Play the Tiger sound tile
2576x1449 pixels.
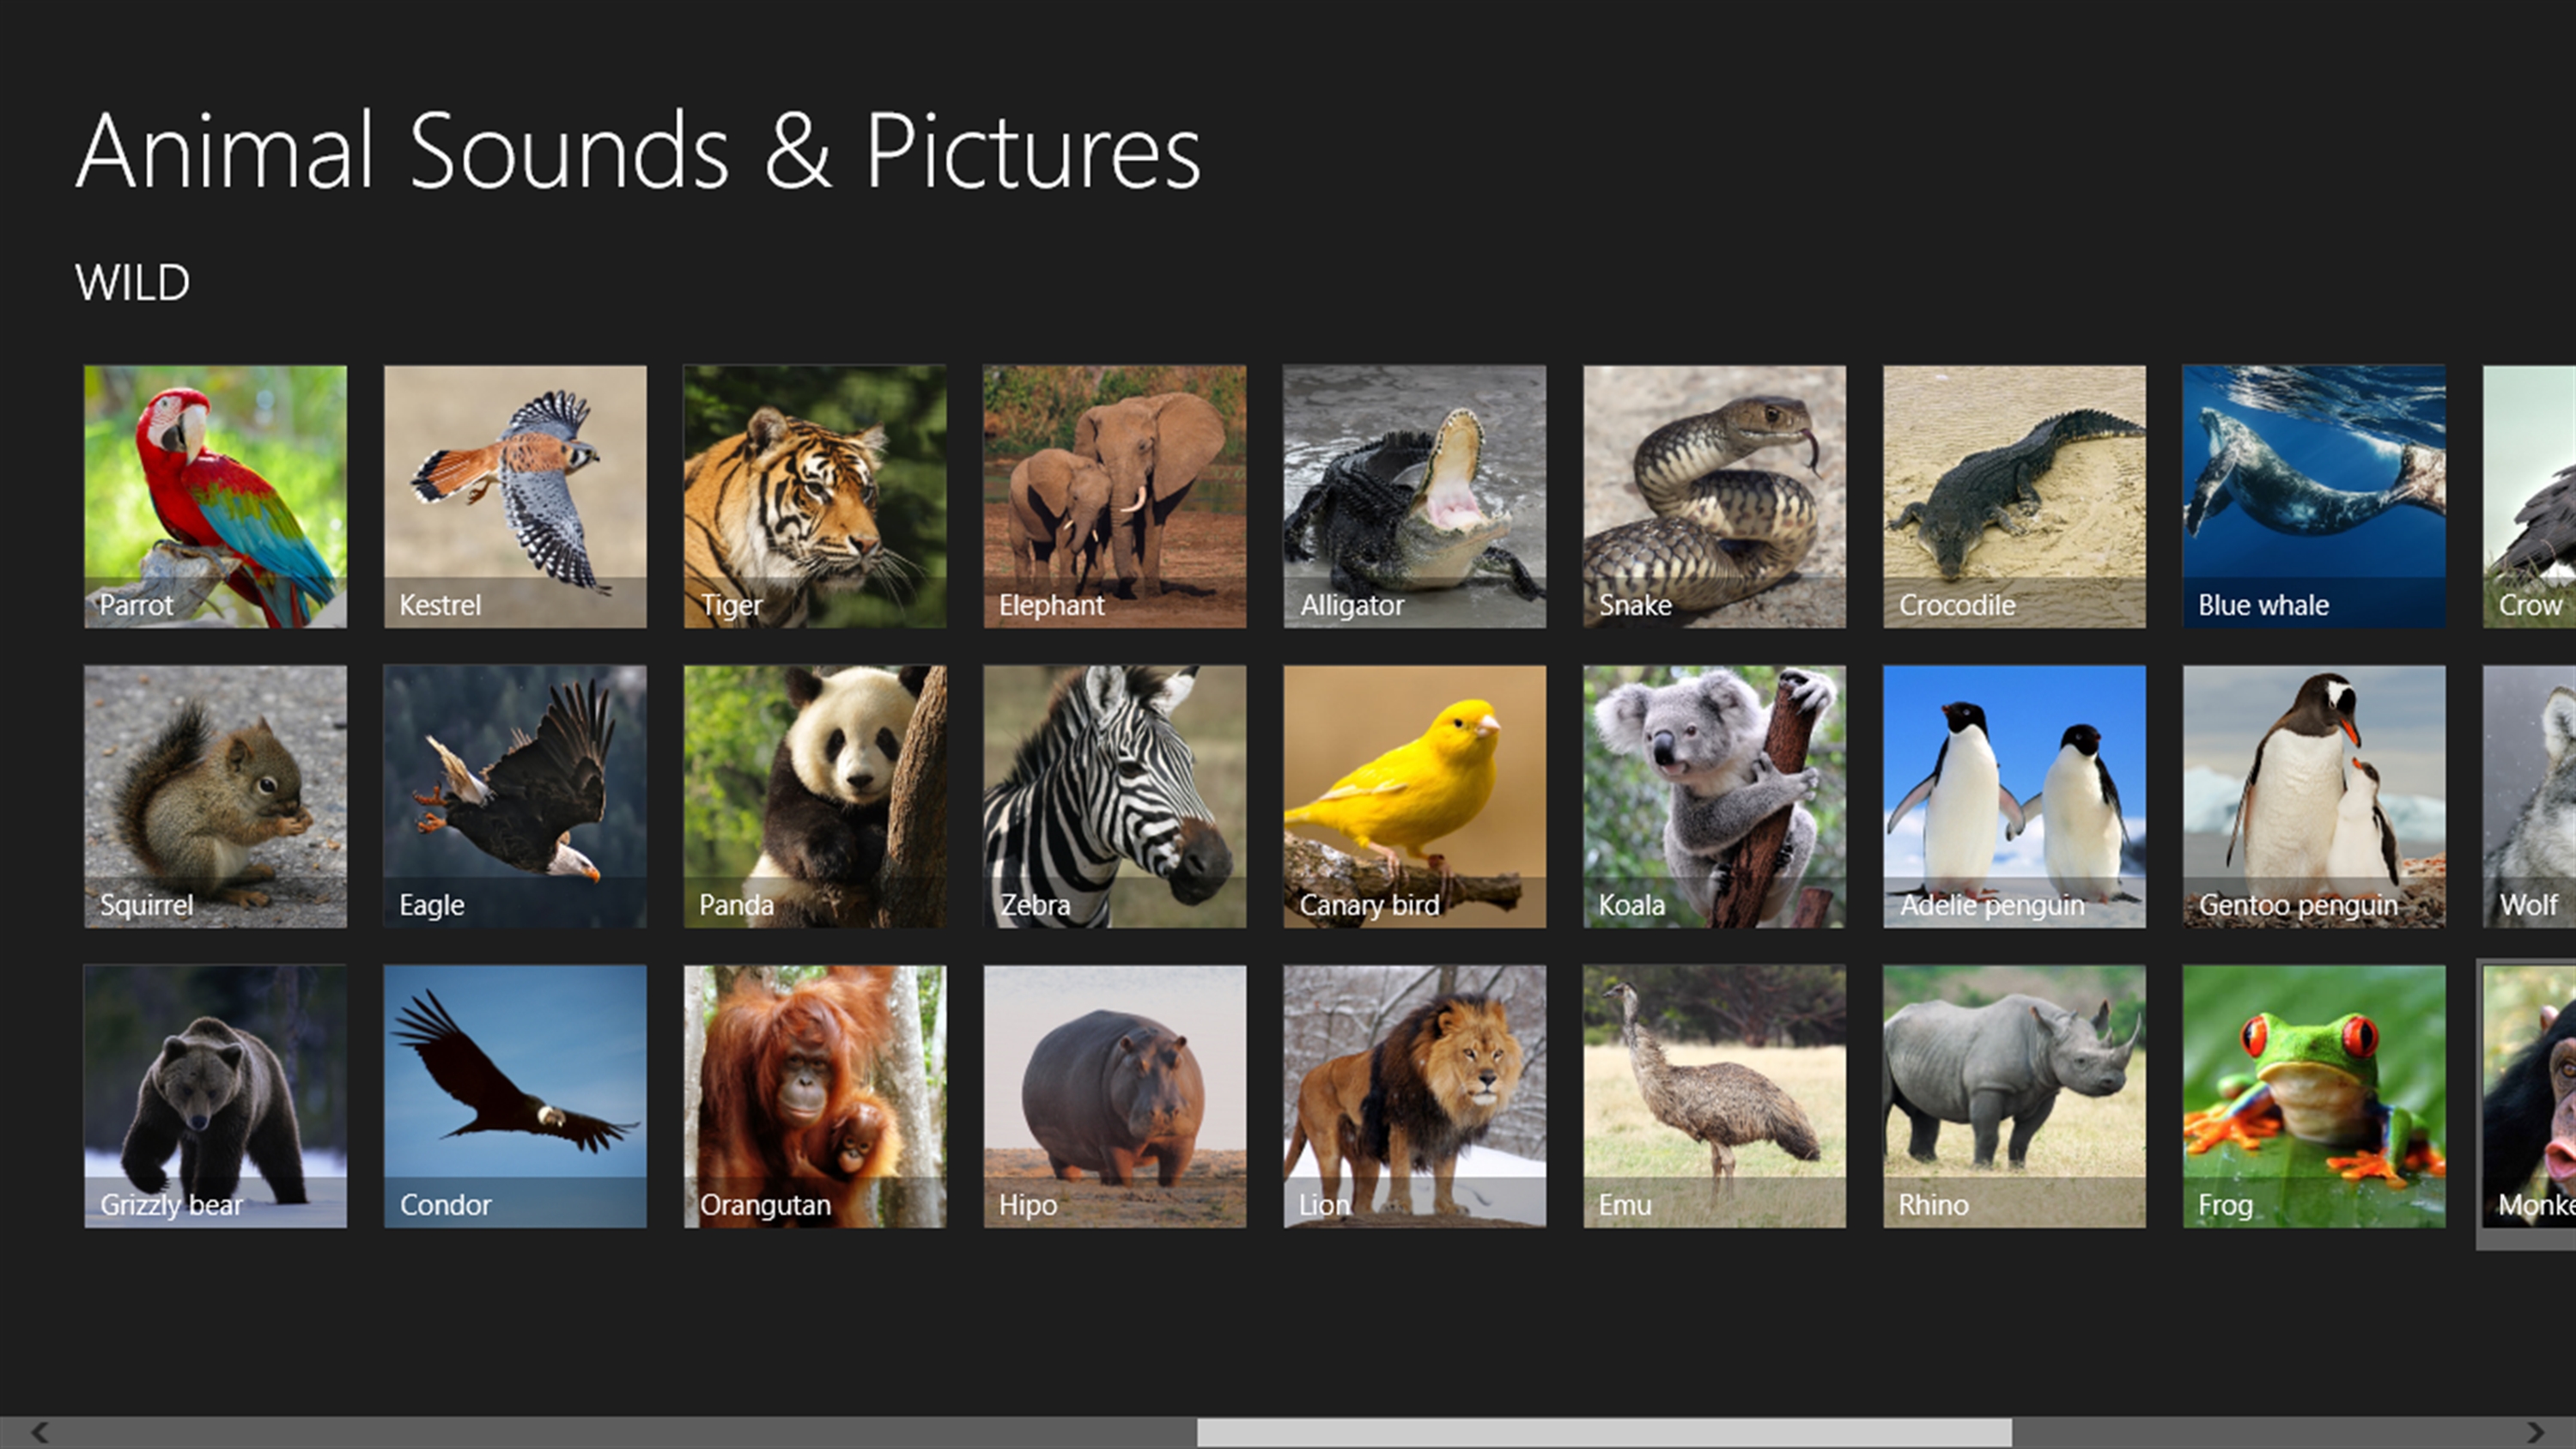pyautogui.click(x=815, y=496)
